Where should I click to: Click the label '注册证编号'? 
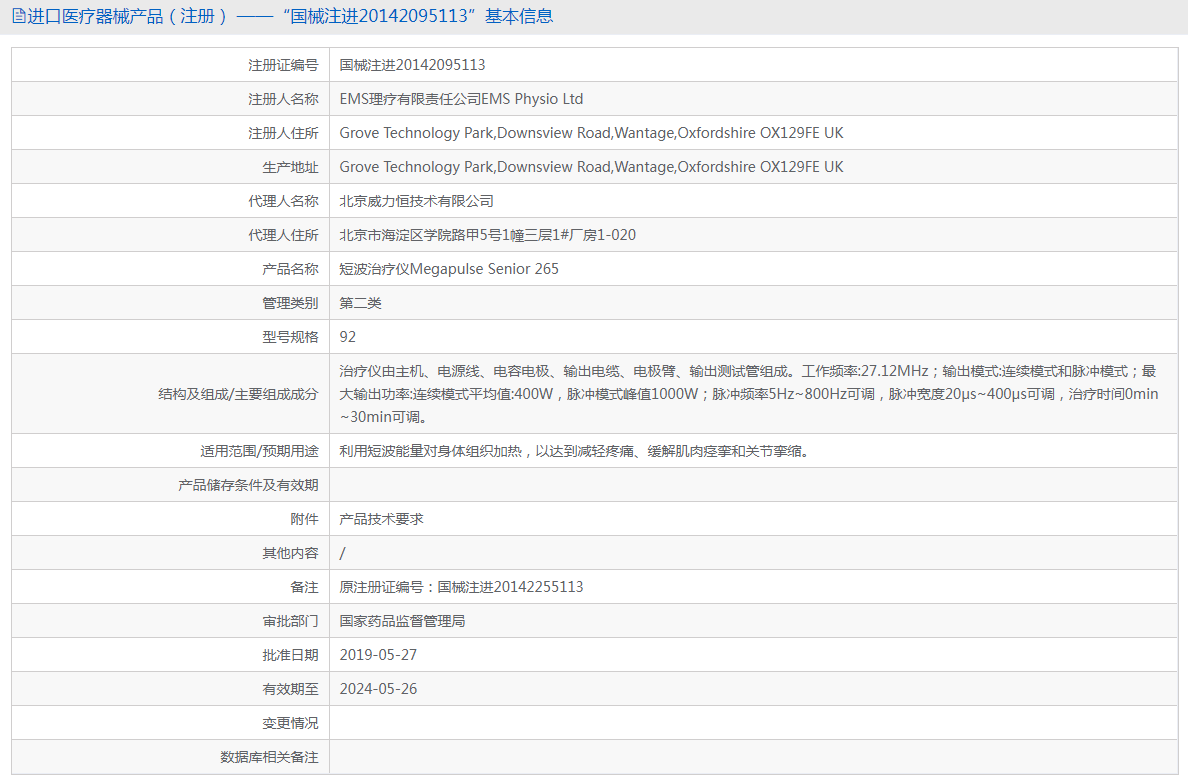click(283, 65)
